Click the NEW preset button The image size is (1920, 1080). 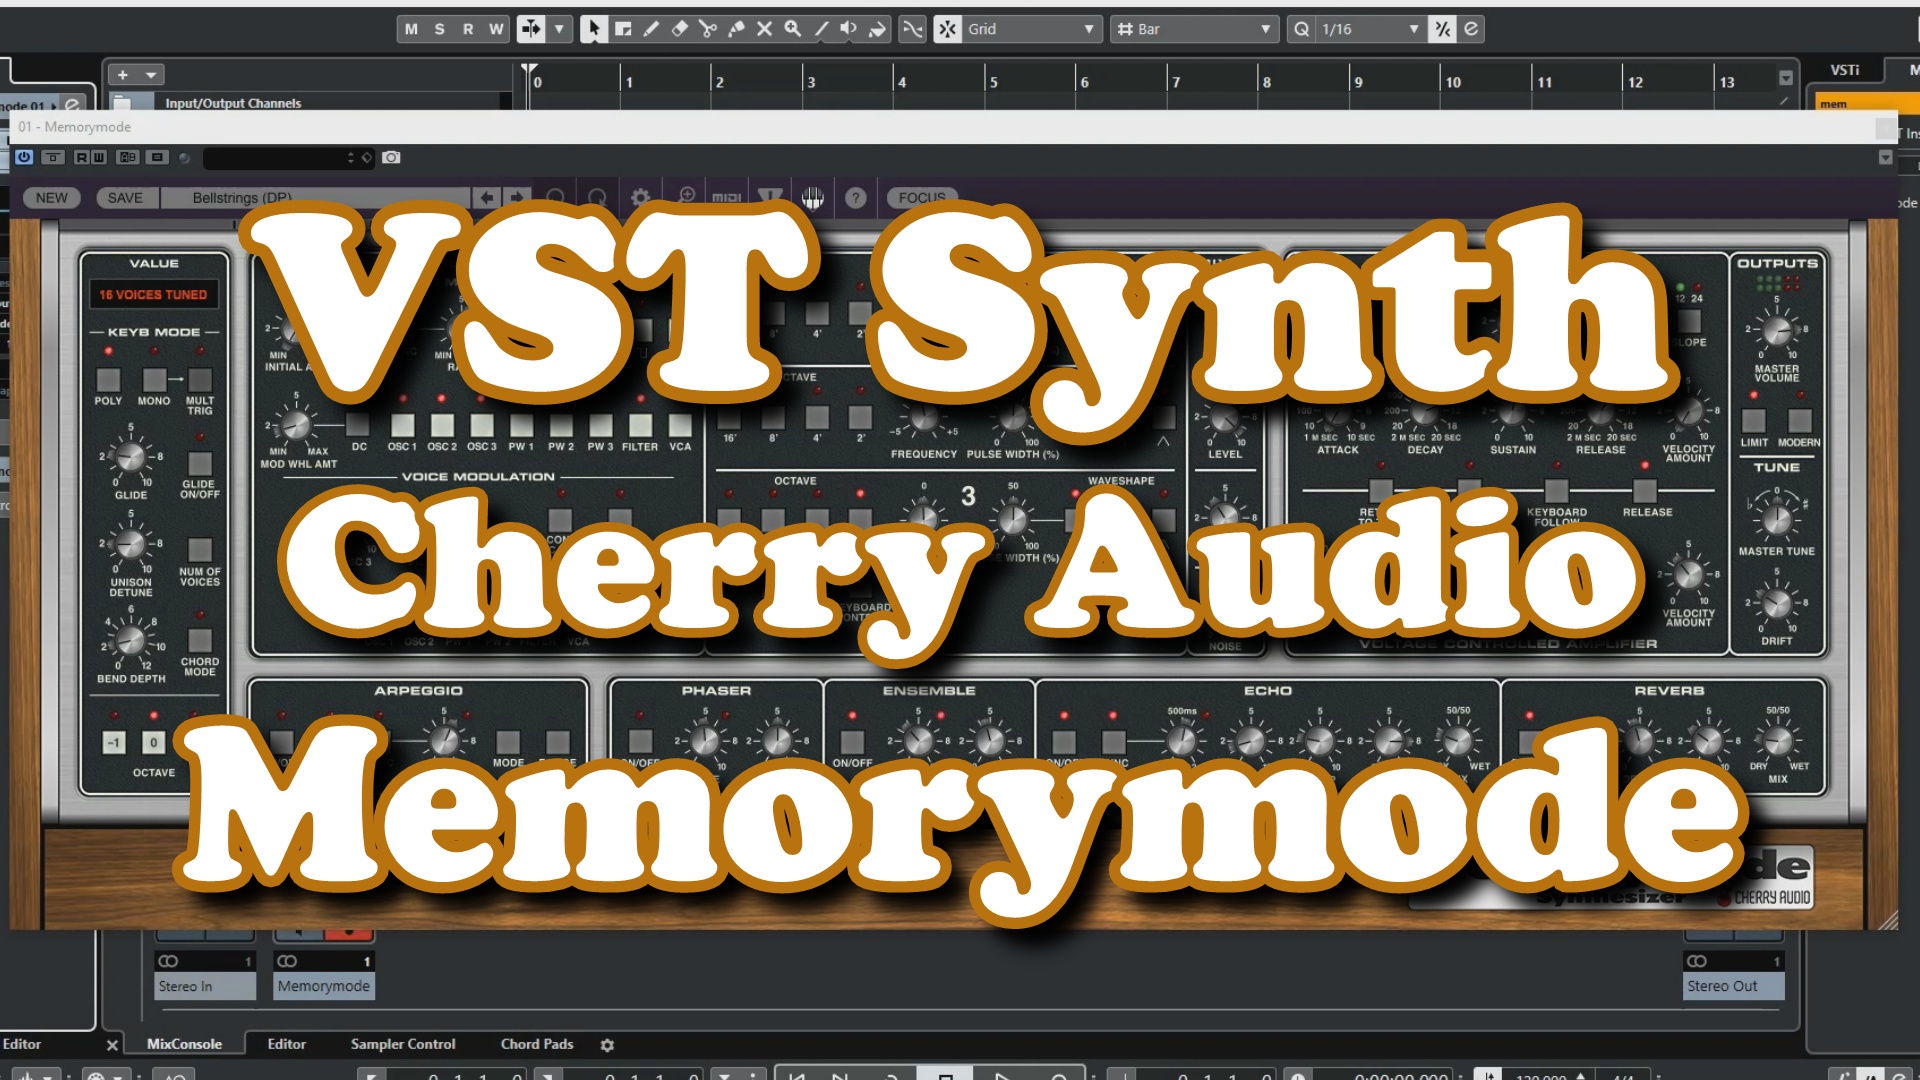[x=52, y=198]
